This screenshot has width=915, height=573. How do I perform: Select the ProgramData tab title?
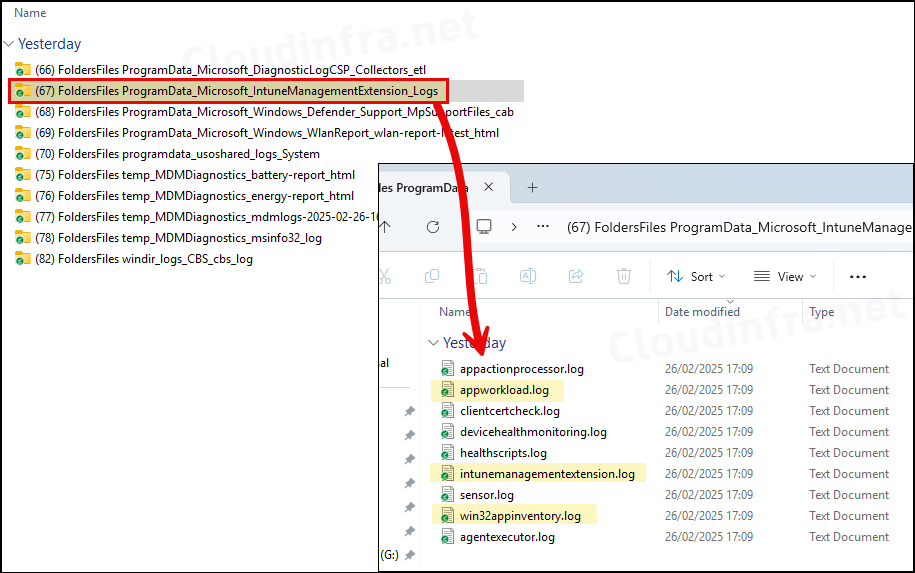point(424,188)
